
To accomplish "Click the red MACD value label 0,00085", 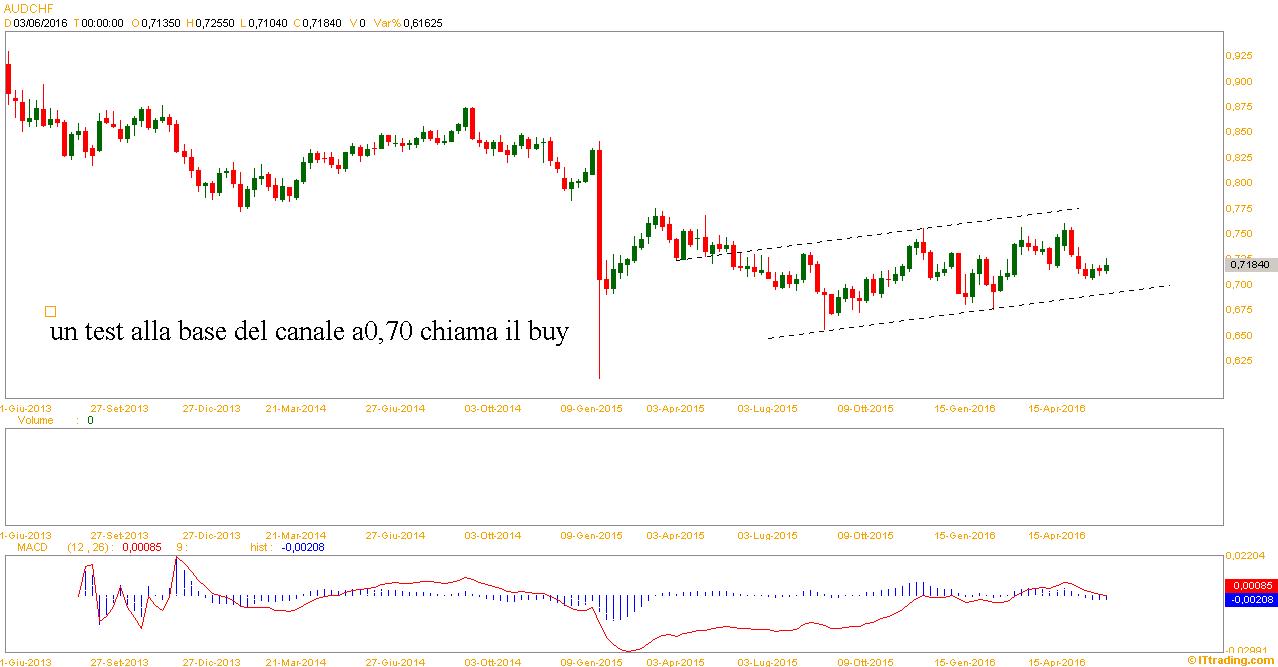I will click(1249, 585).
